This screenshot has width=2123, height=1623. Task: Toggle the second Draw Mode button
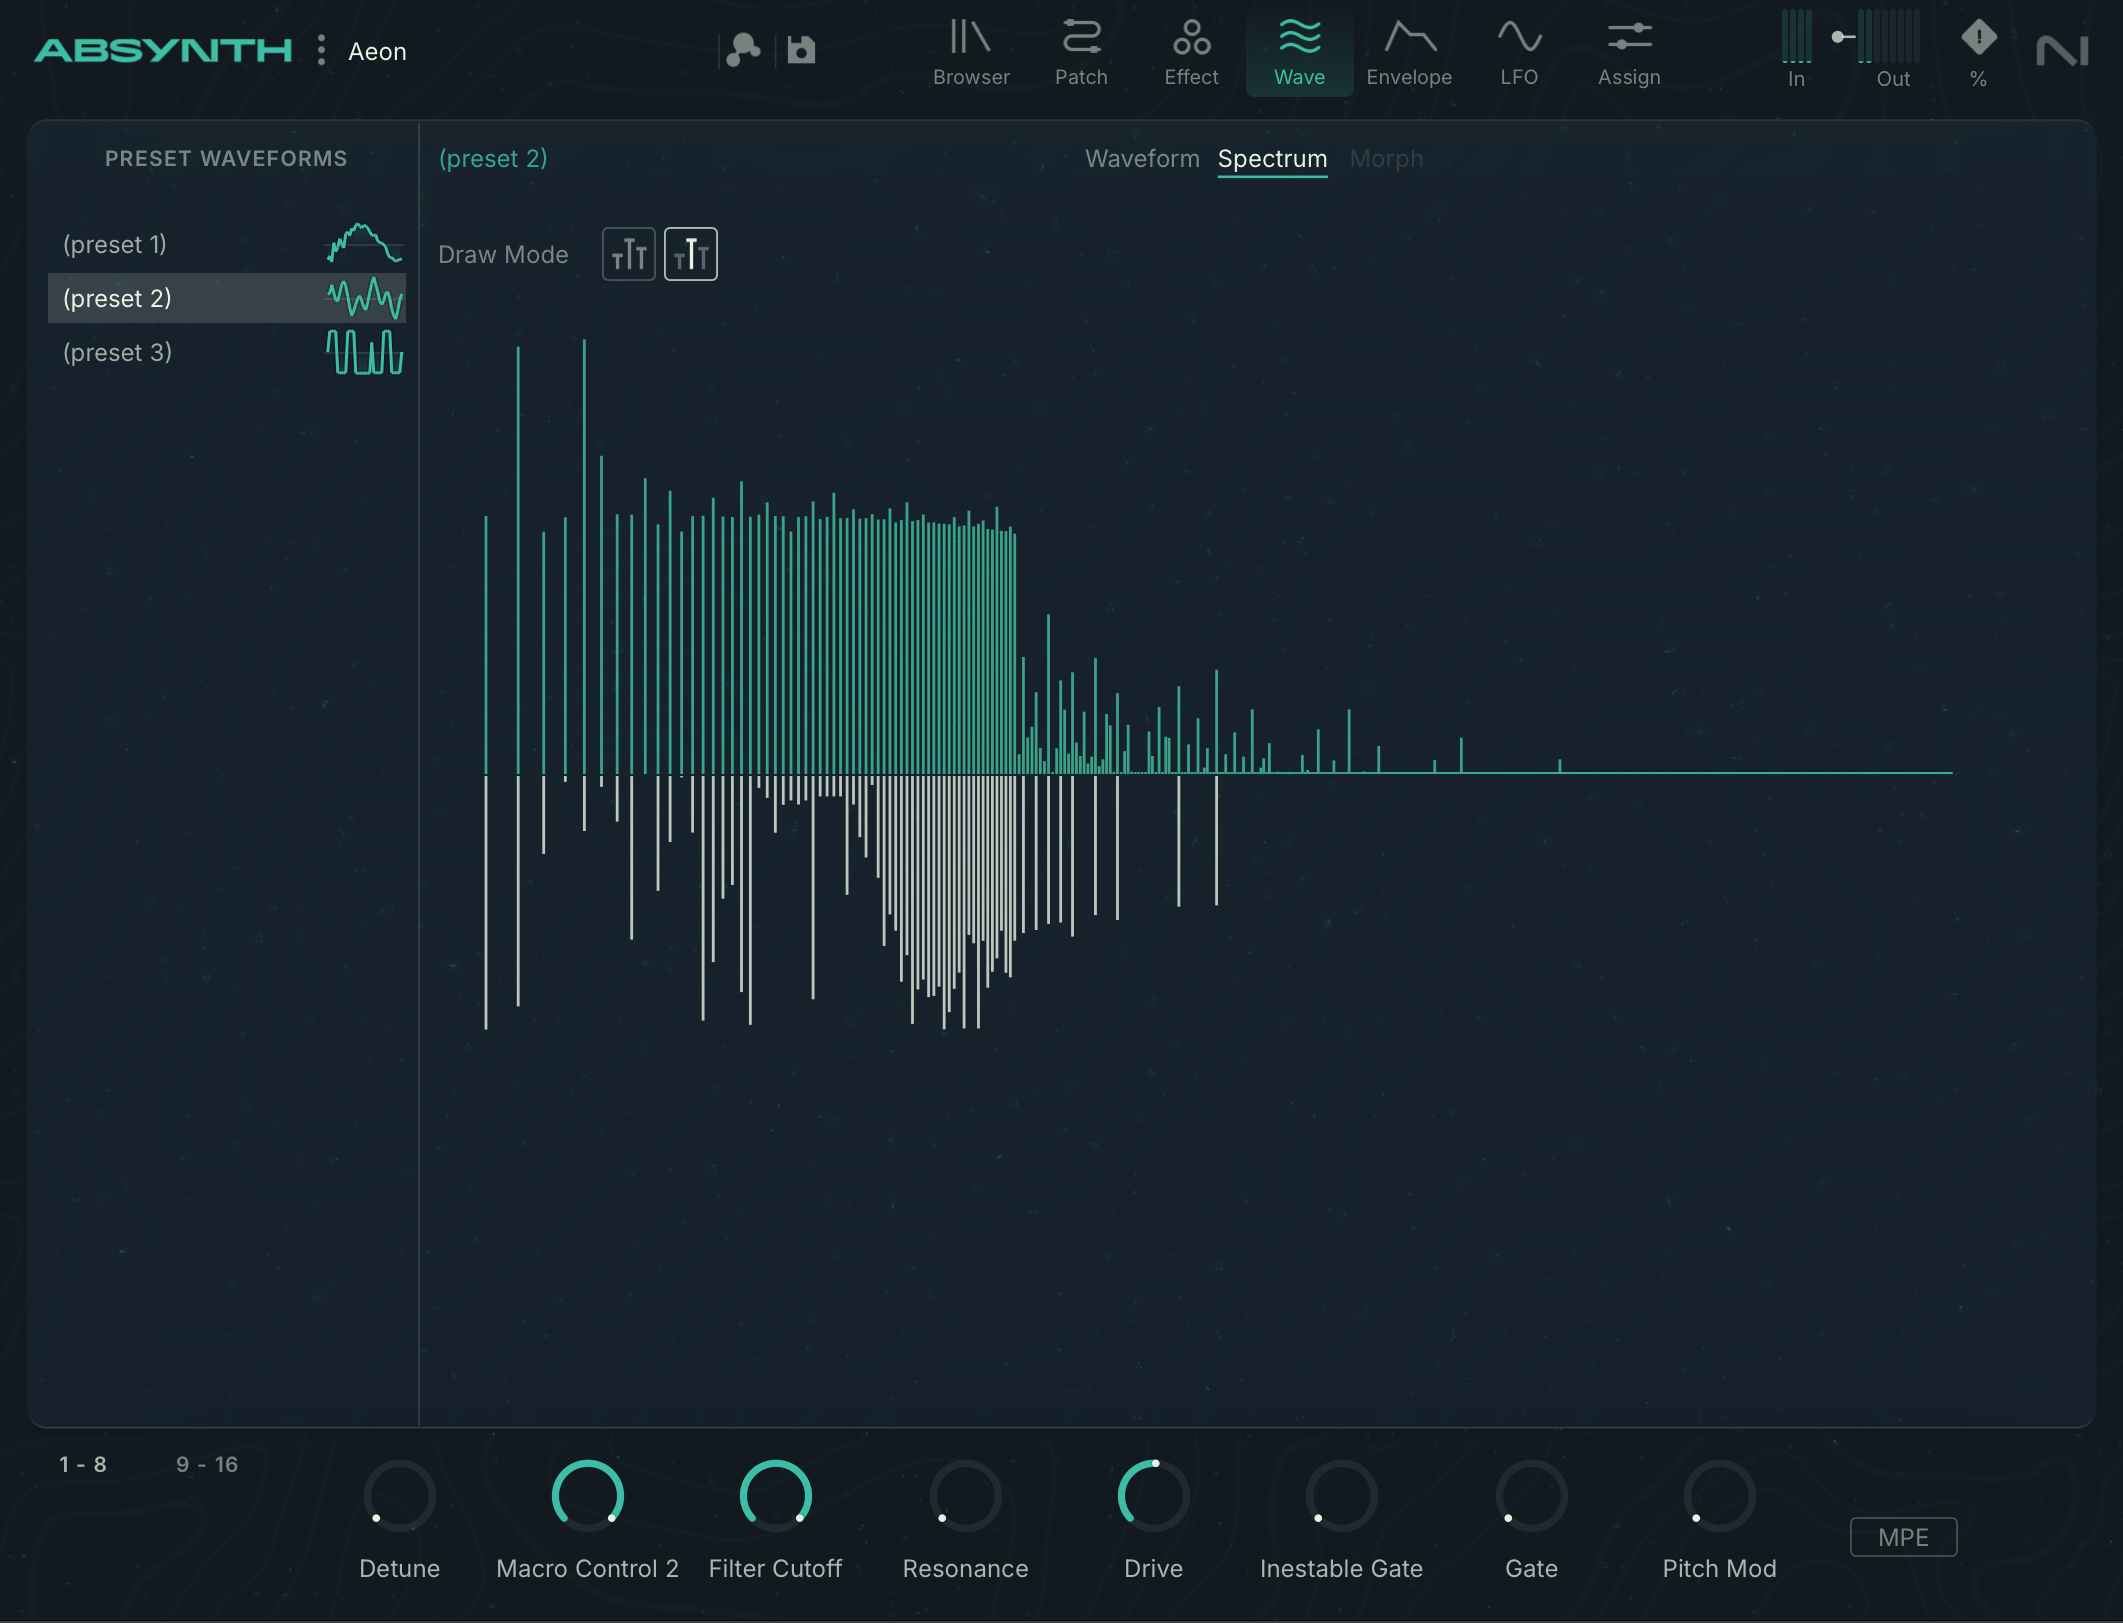click(691, 254)
